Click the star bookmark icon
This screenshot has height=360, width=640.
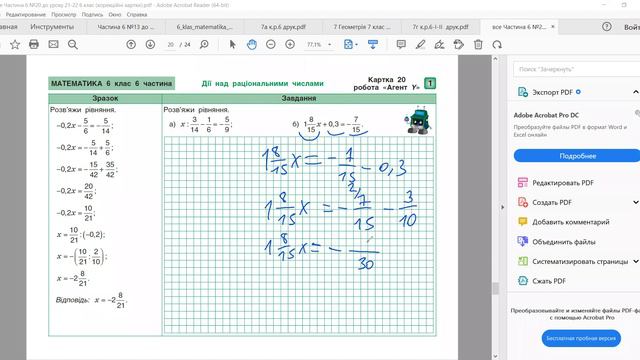tap(15, 44)
